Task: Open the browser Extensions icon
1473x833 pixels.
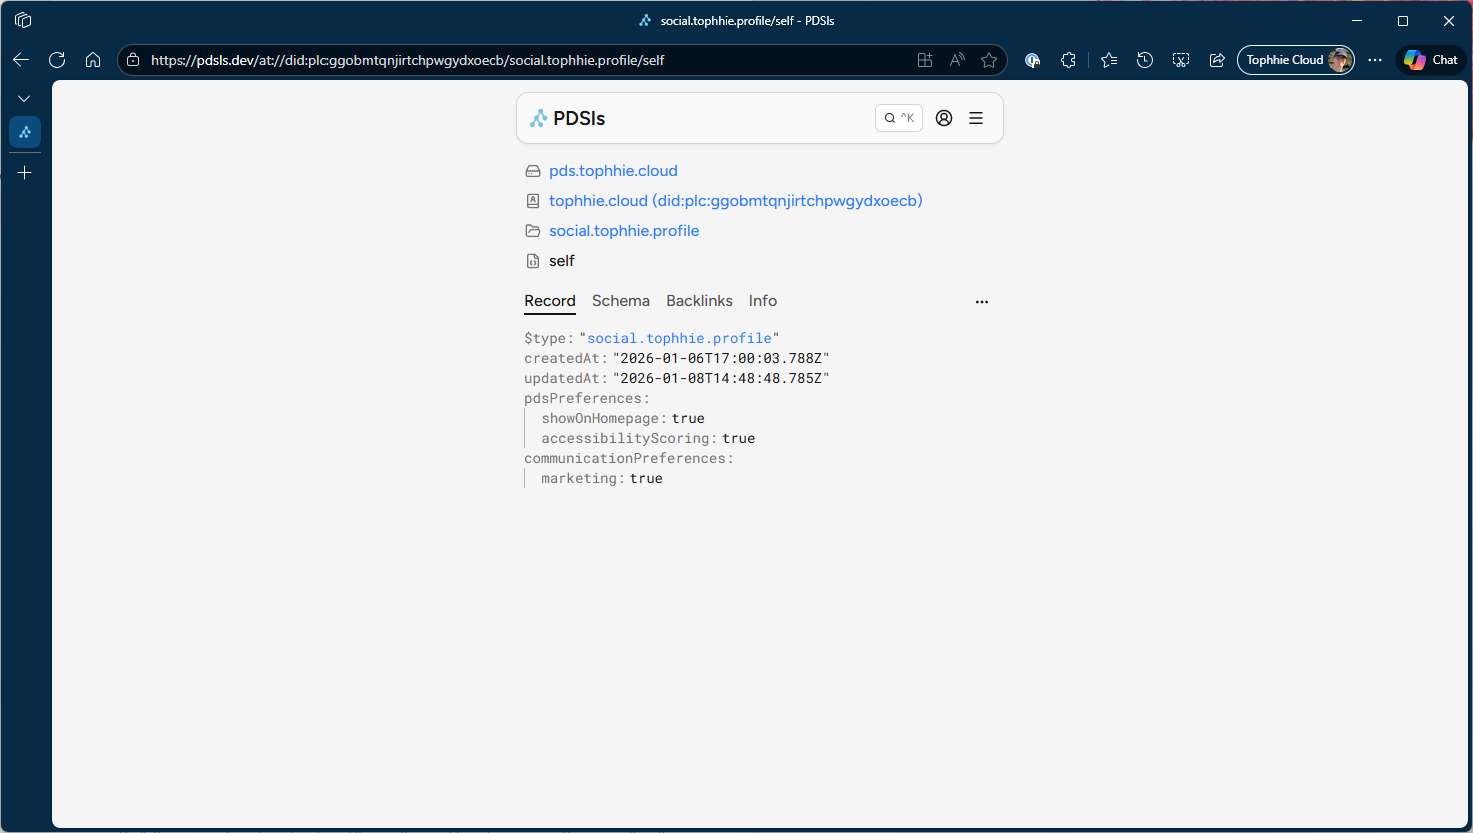Action: tap(1068, 60)
